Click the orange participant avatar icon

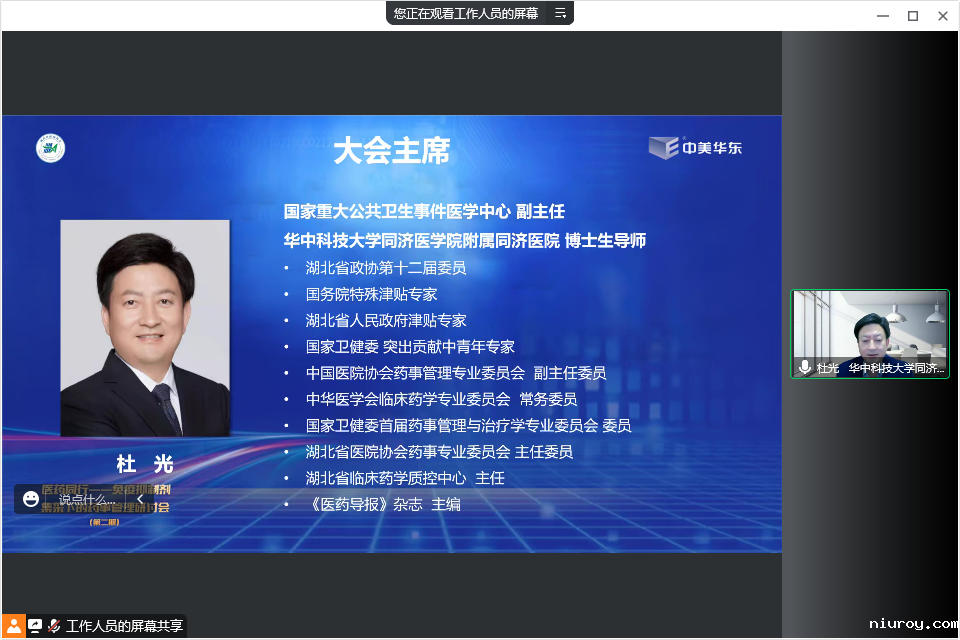coord(13,626)
